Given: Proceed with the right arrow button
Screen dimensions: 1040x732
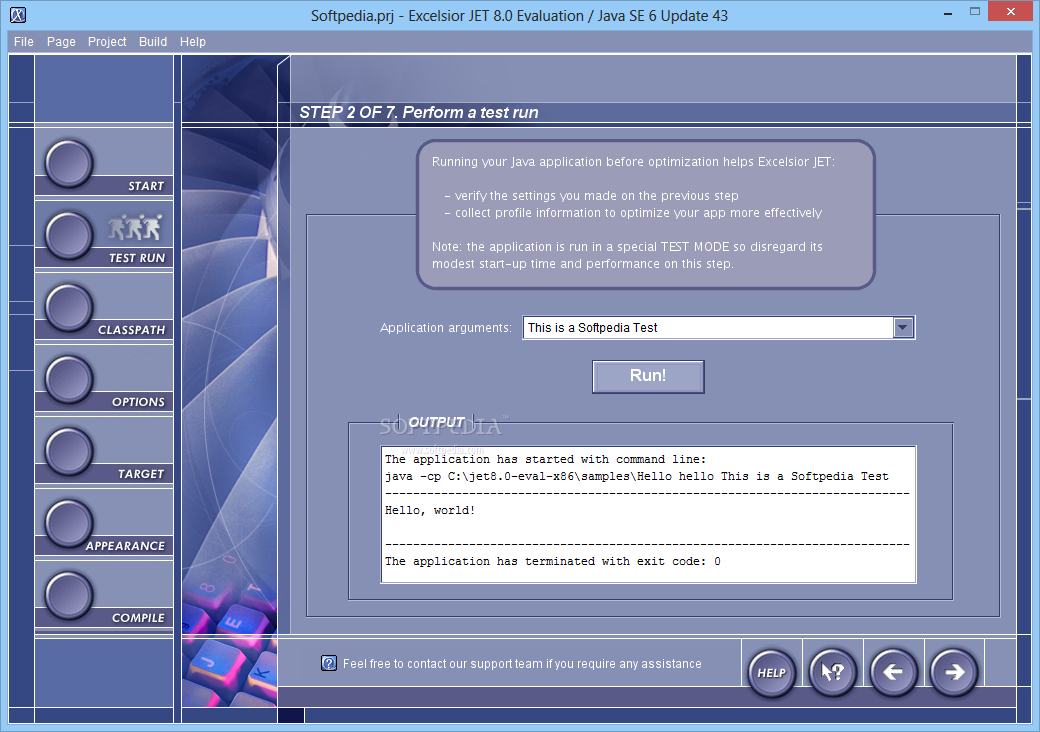Looking at the screenshot, I should click(954, 672).
